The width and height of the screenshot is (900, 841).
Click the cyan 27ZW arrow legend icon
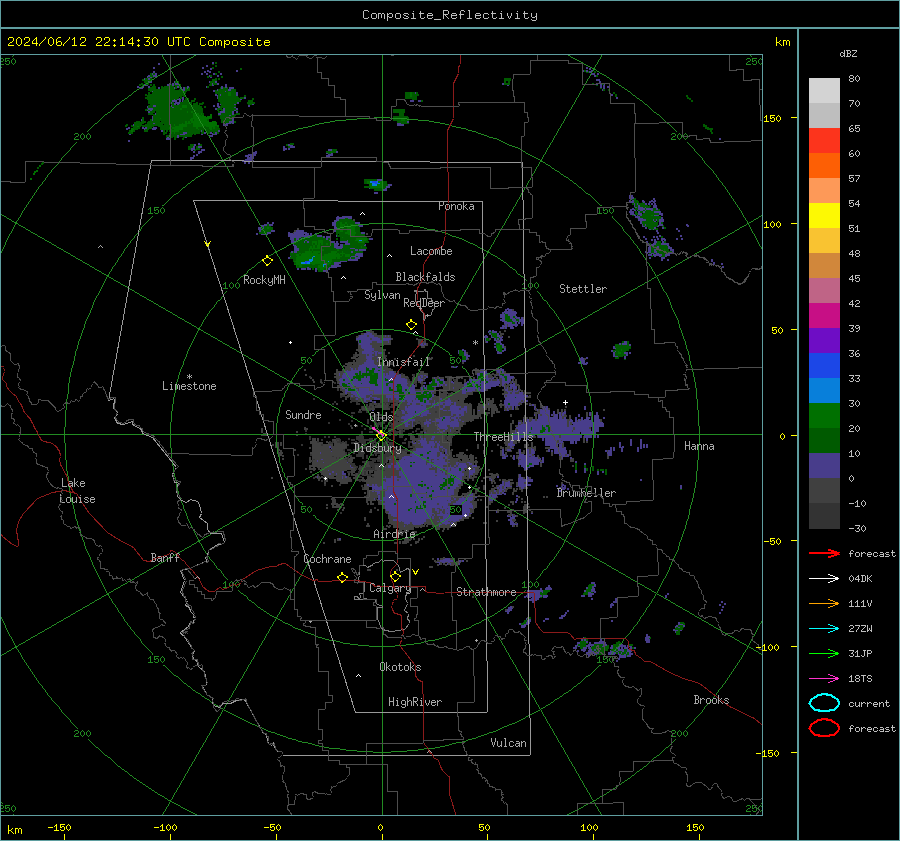(824, 629)
